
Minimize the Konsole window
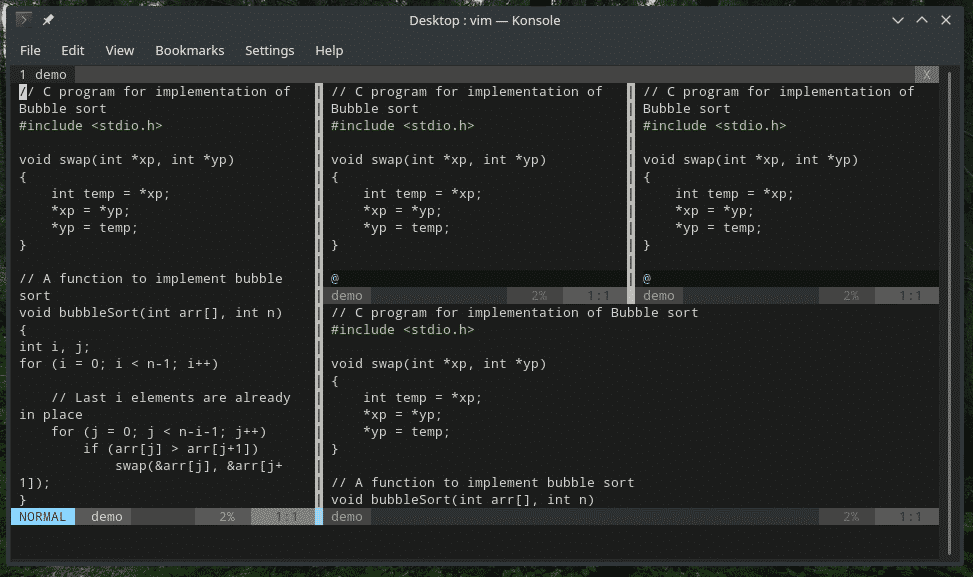(898, 20)
